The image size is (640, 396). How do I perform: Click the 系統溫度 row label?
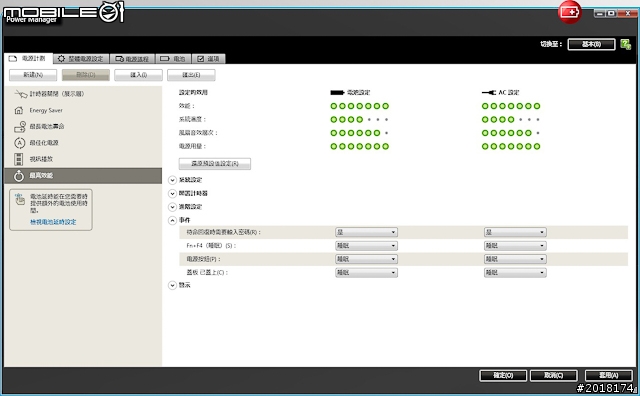coord(192,119)
